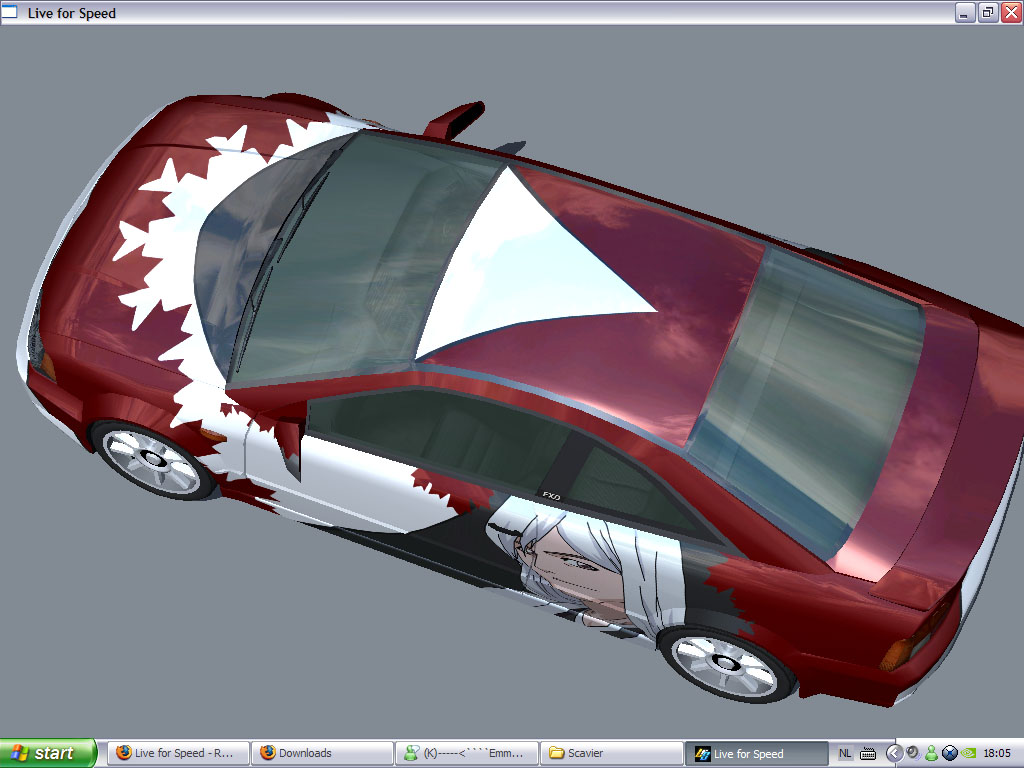Open the Scavier folder taskbar item
The image size is (1024, 768).
tap(611, 753)
